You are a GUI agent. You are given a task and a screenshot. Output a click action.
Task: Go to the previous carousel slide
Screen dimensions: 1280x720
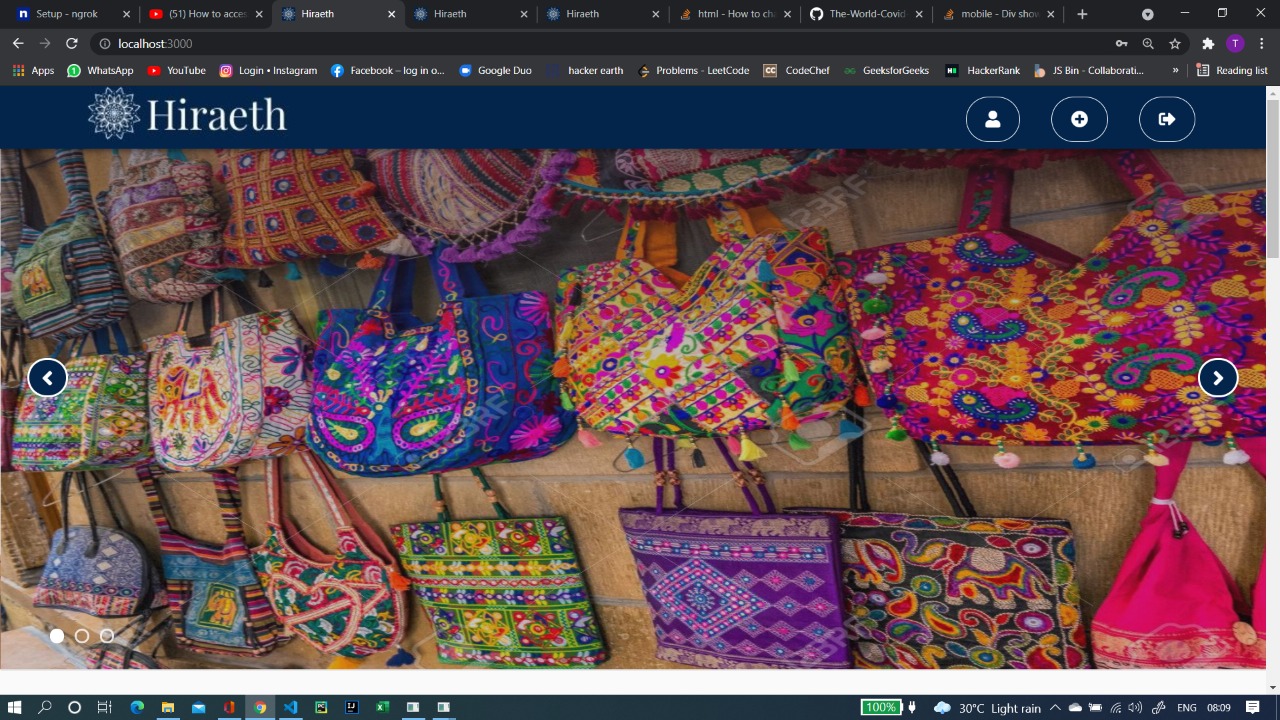pos(47,378)
